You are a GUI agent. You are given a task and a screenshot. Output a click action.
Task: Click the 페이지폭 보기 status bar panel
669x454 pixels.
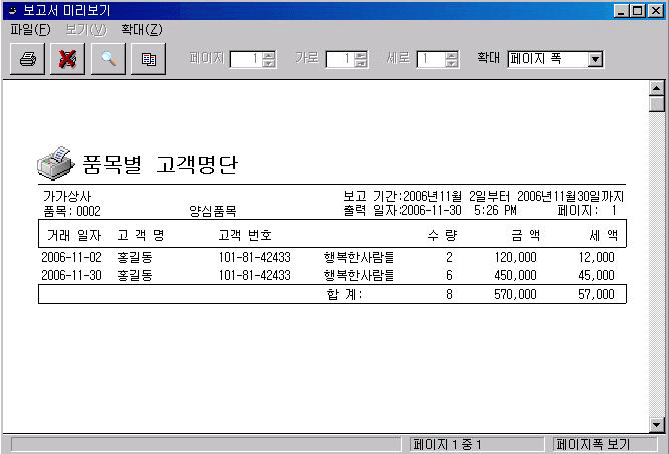(592, 444)
